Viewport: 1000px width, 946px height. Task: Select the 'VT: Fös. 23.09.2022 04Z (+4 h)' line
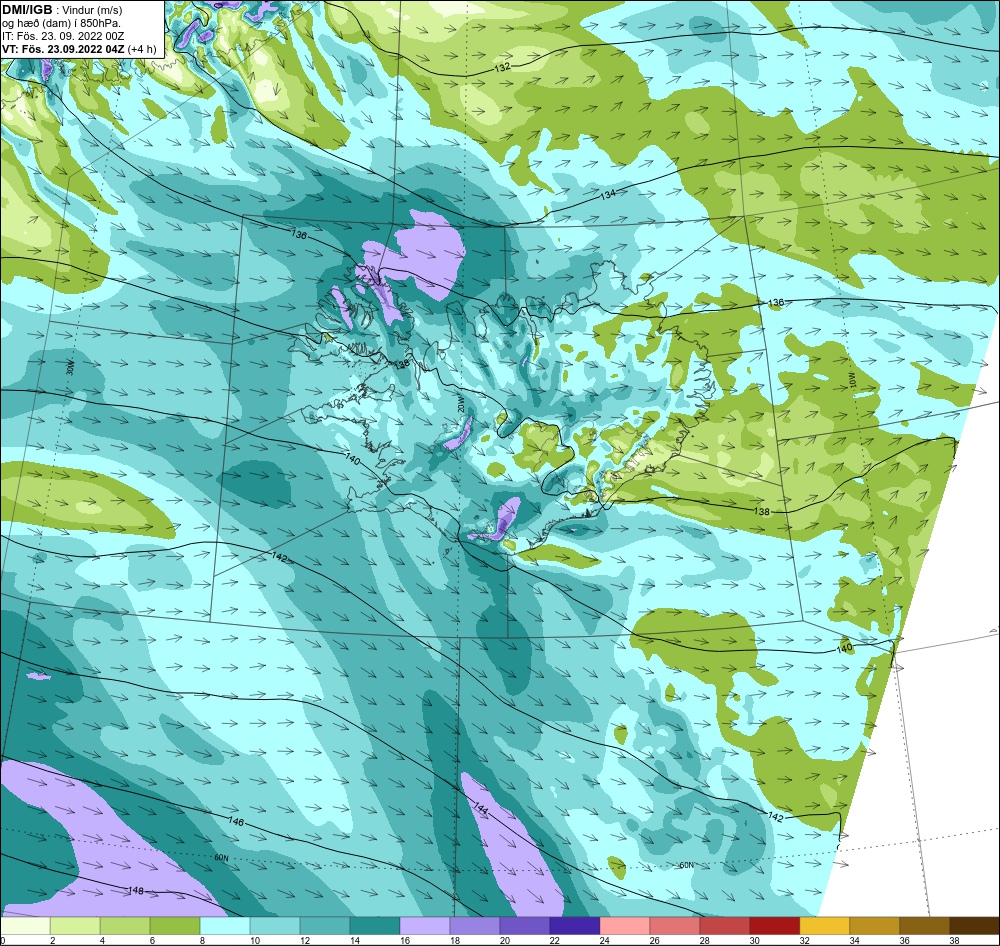(x=79, y=49)
